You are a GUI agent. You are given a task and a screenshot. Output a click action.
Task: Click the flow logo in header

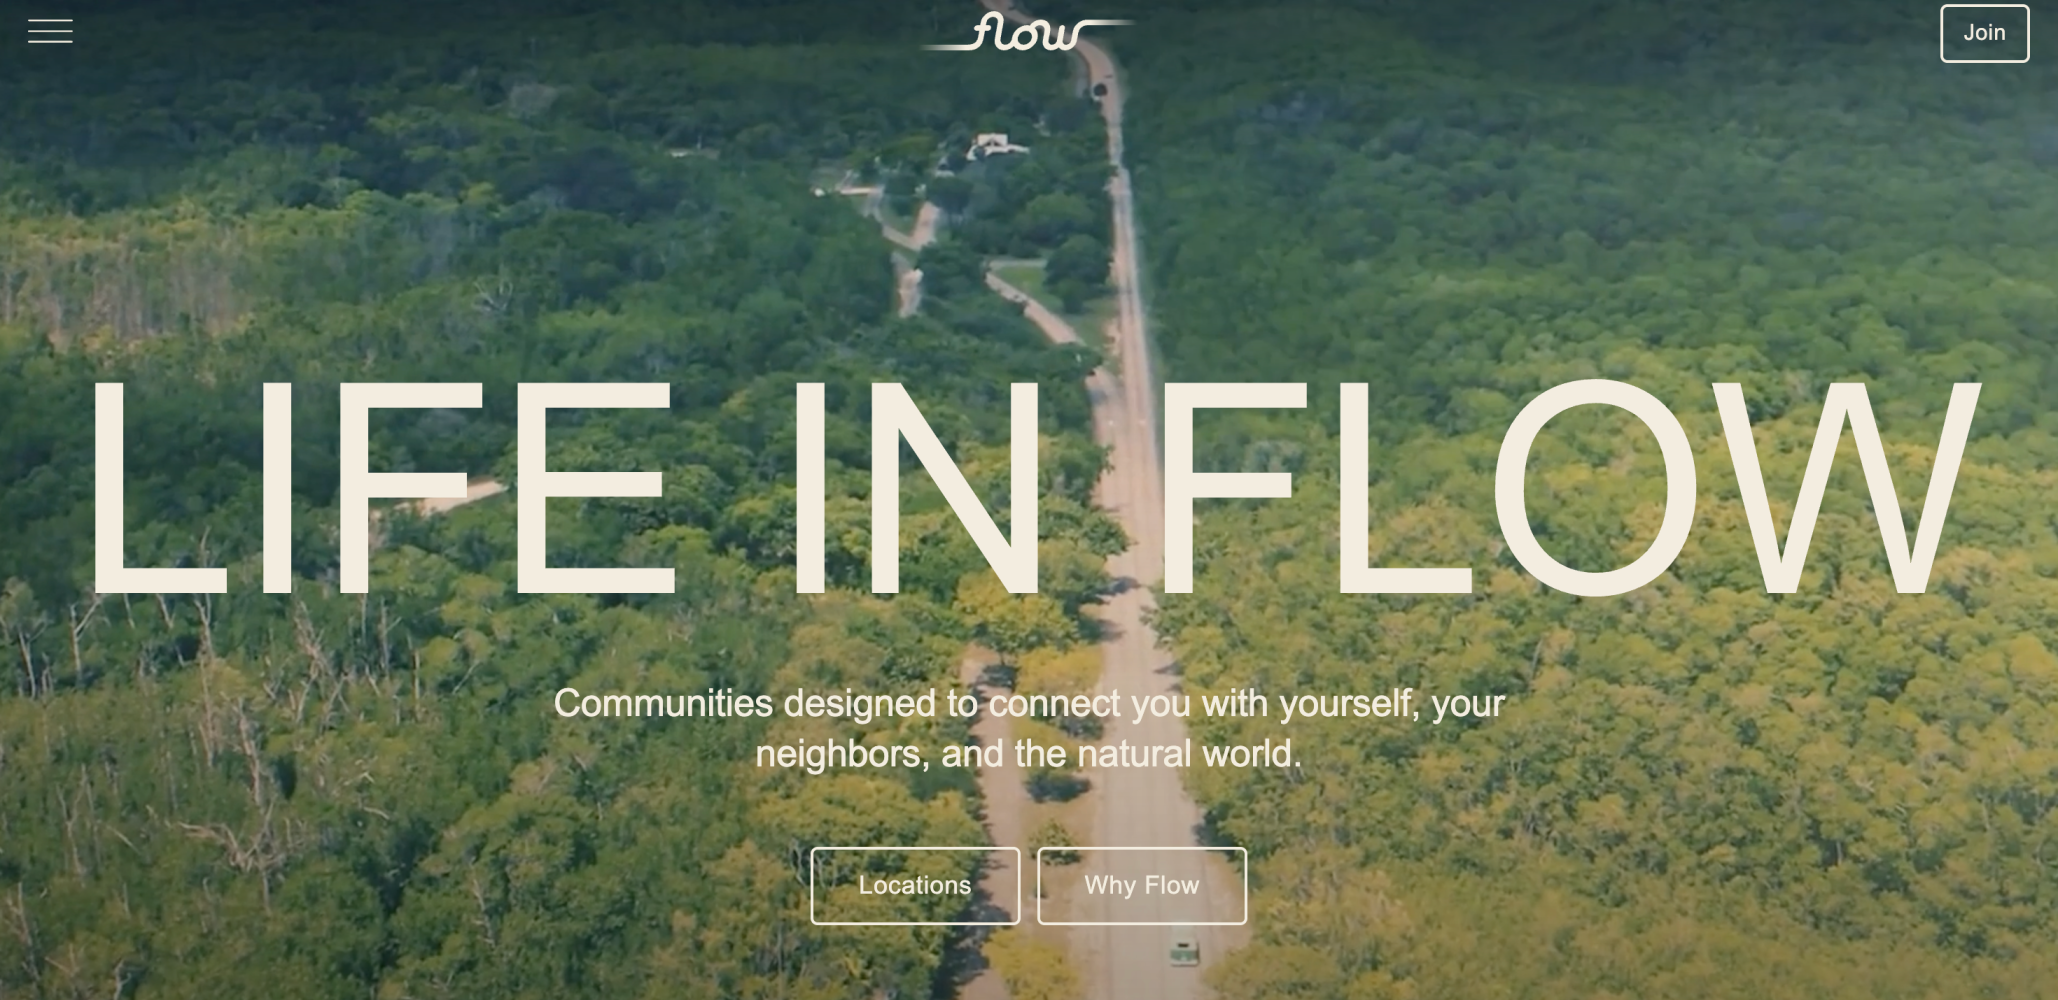pyautogui.click(x=1027, y=32)
